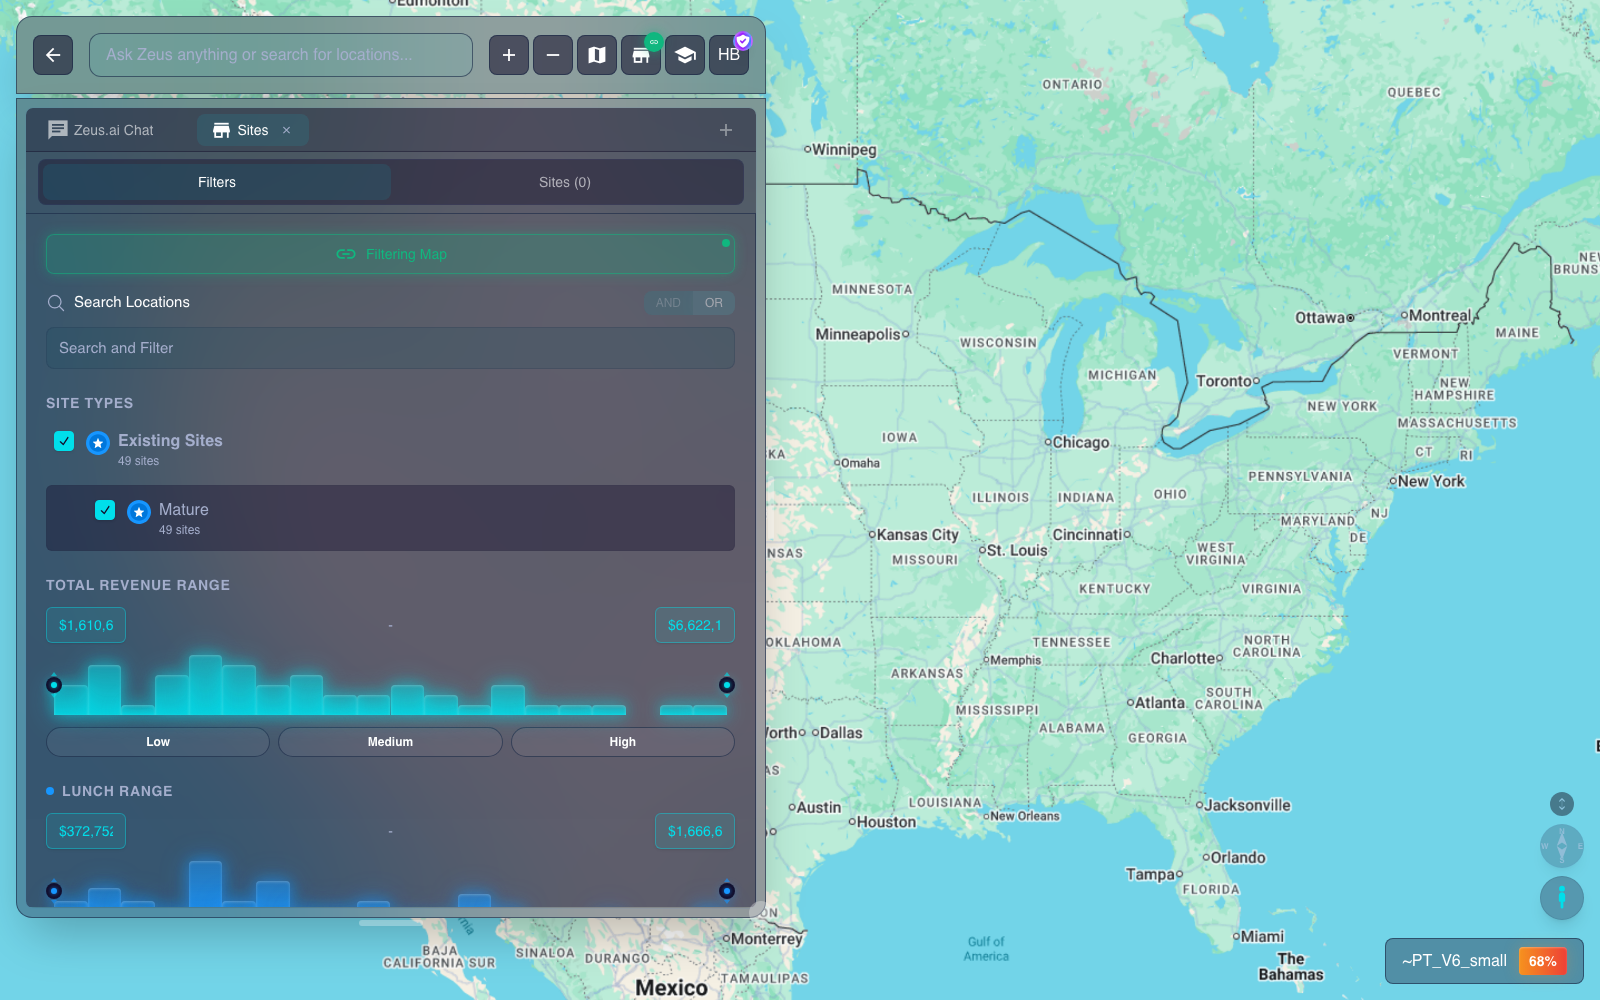Close the Sites tab
Image resolution: width=1600 pixels, height=1000 pixels.
[x=286, y=130]
